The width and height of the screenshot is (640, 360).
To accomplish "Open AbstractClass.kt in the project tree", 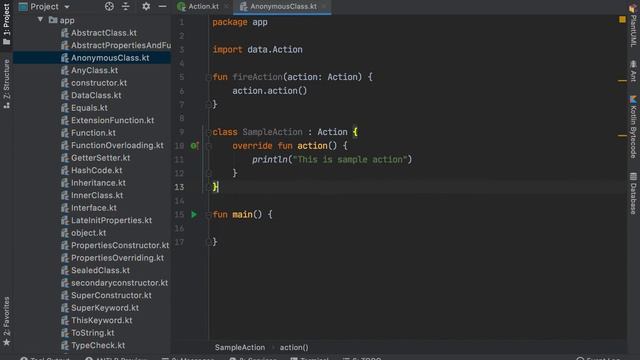I will pos(104,33).
